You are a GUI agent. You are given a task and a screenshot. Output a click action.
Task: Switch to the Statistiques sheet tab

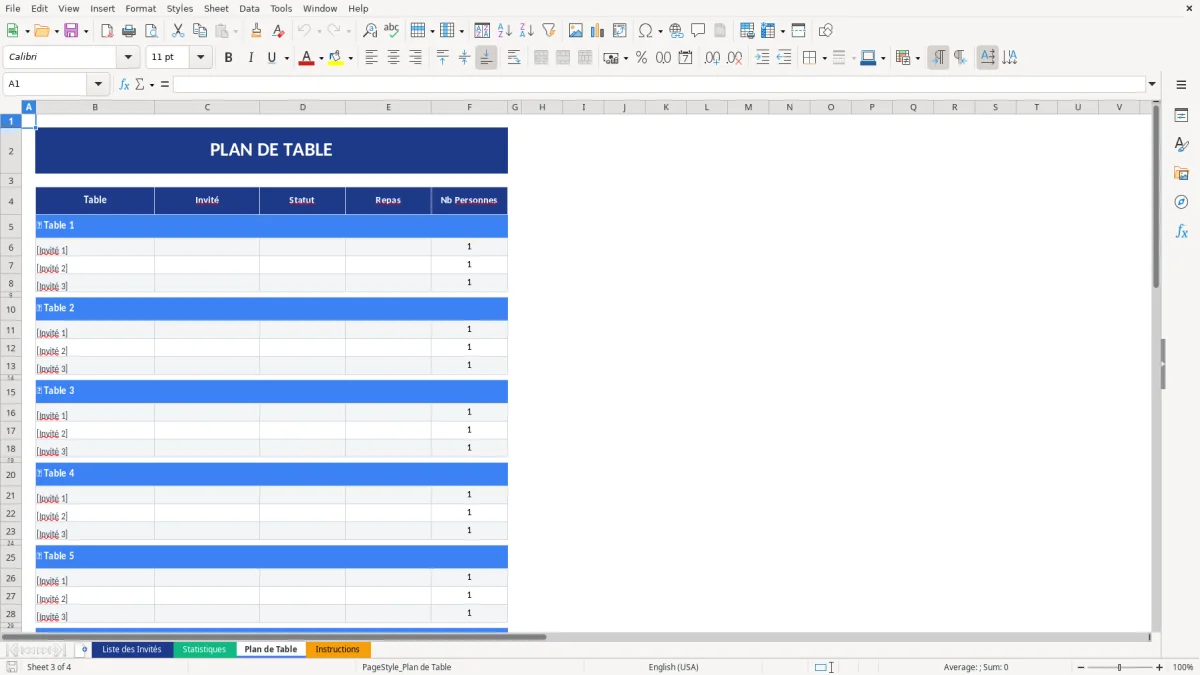(204, 649)
